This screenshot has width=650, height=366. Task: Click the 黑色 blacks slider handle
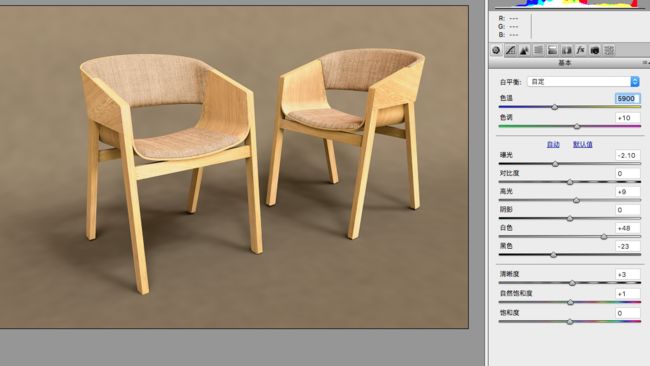[553, 255]
